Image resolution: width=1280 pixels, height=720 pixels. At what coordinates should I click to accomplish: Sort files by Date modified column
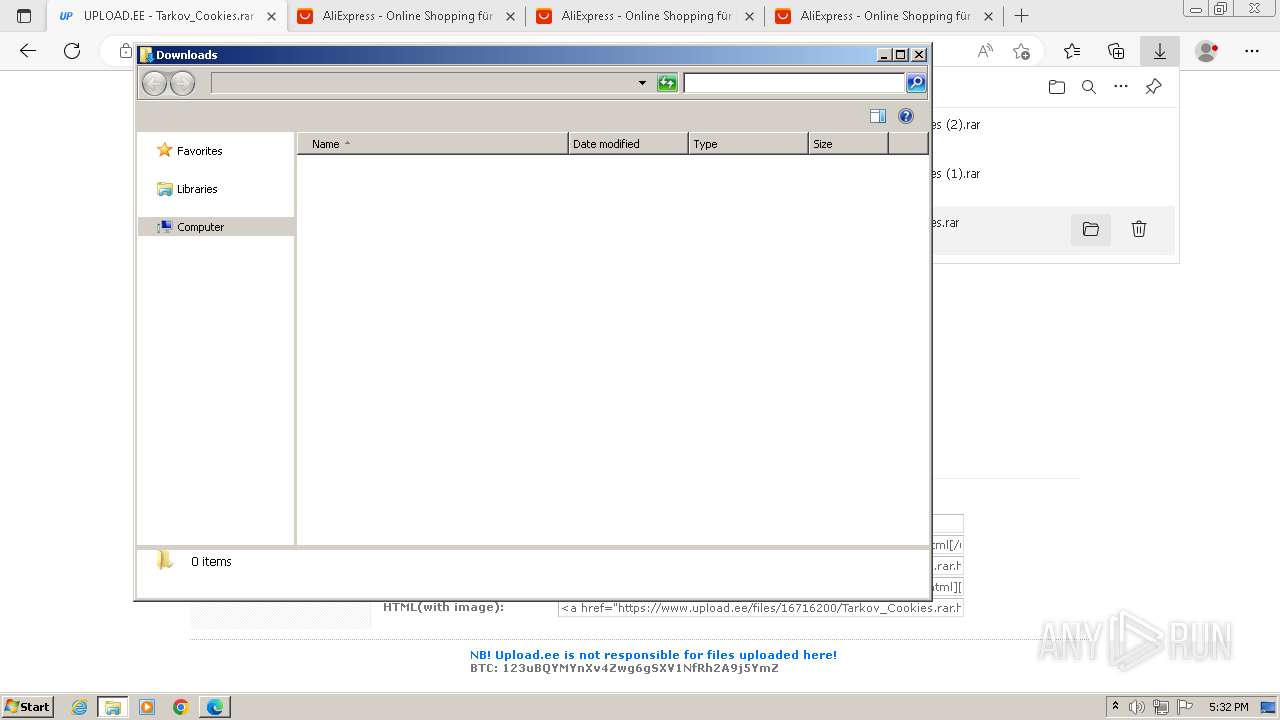pos(628,144)
